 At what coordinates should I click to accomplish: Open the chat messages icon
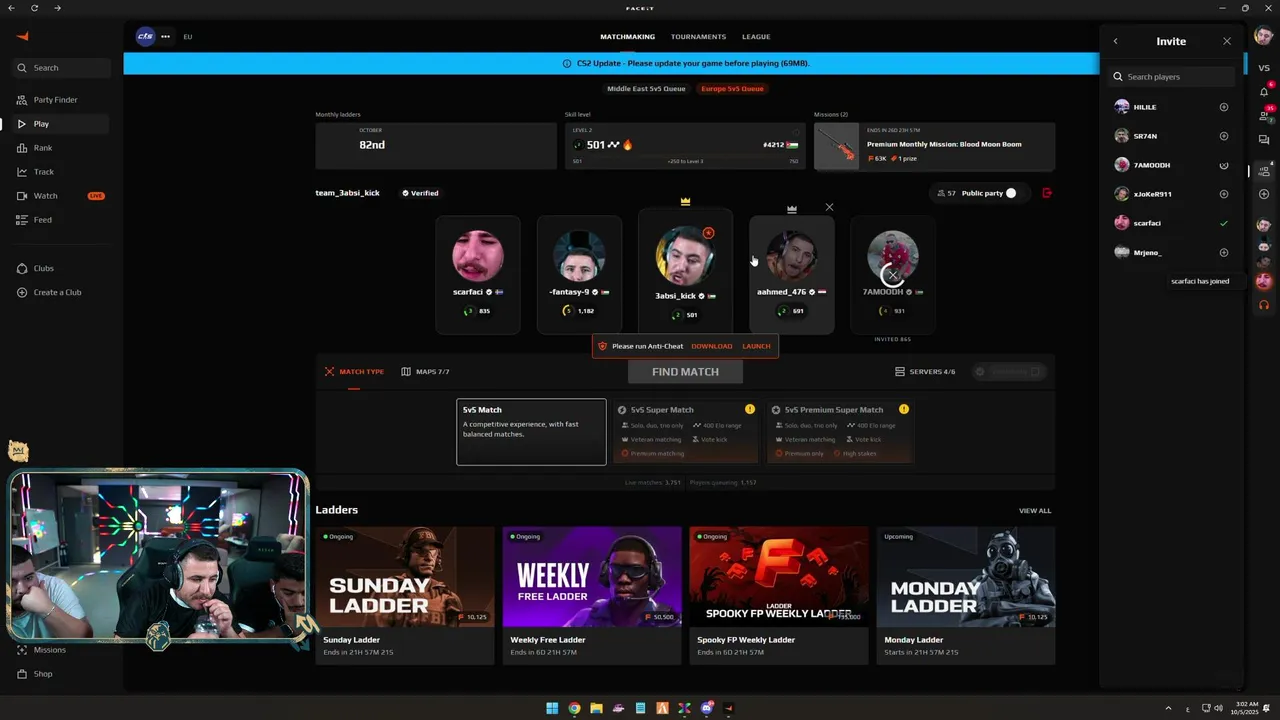click(x=1264, y=140)
